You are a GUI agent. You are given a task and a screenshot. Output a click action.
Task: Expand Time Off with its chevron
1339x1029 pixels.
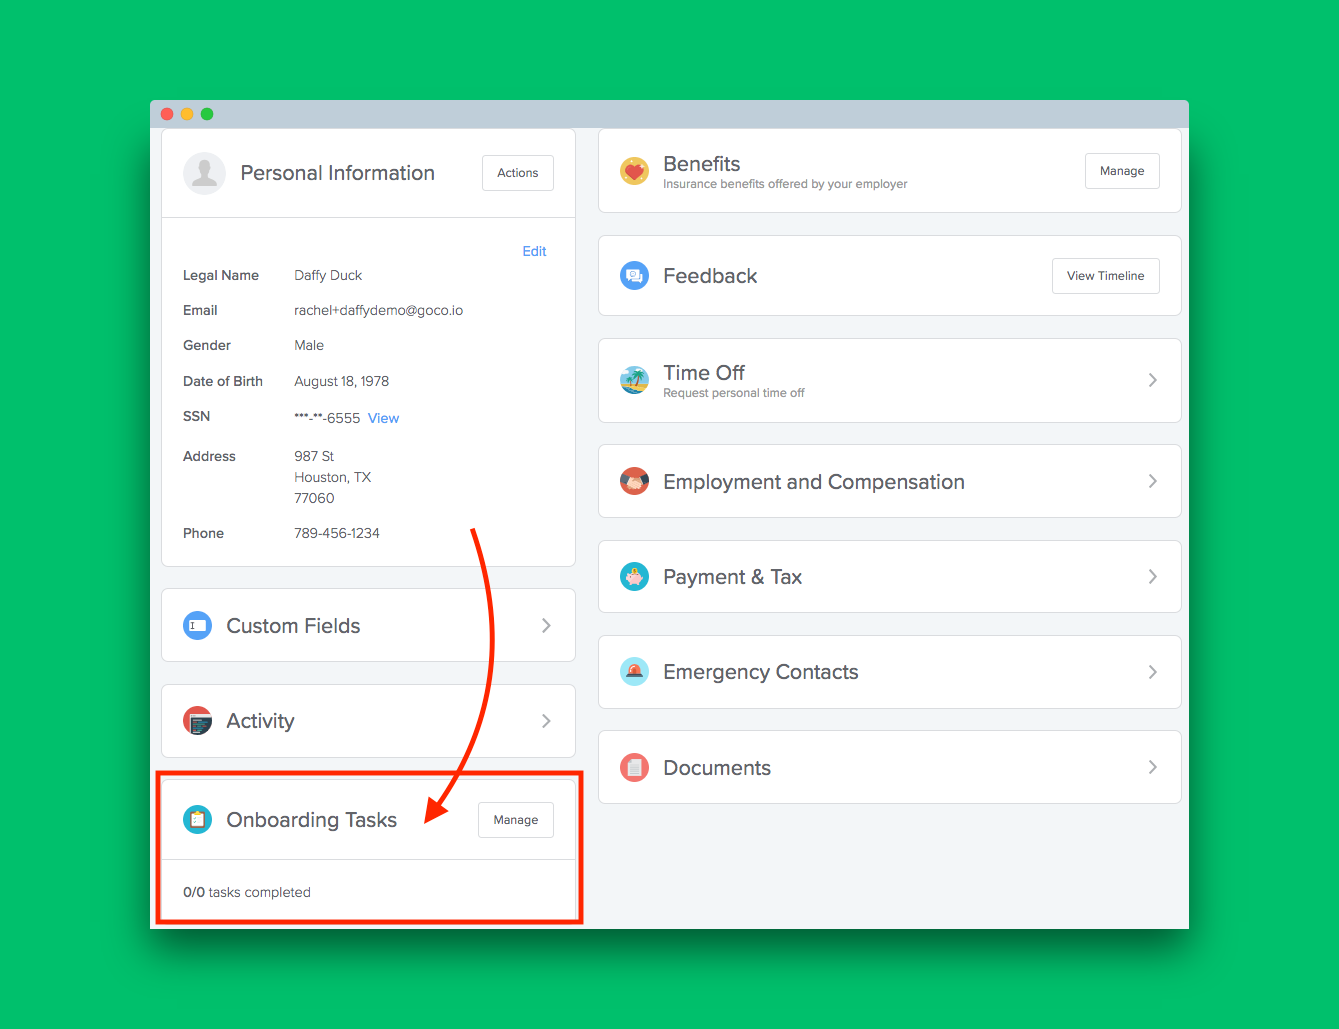tap(1153, 380)
